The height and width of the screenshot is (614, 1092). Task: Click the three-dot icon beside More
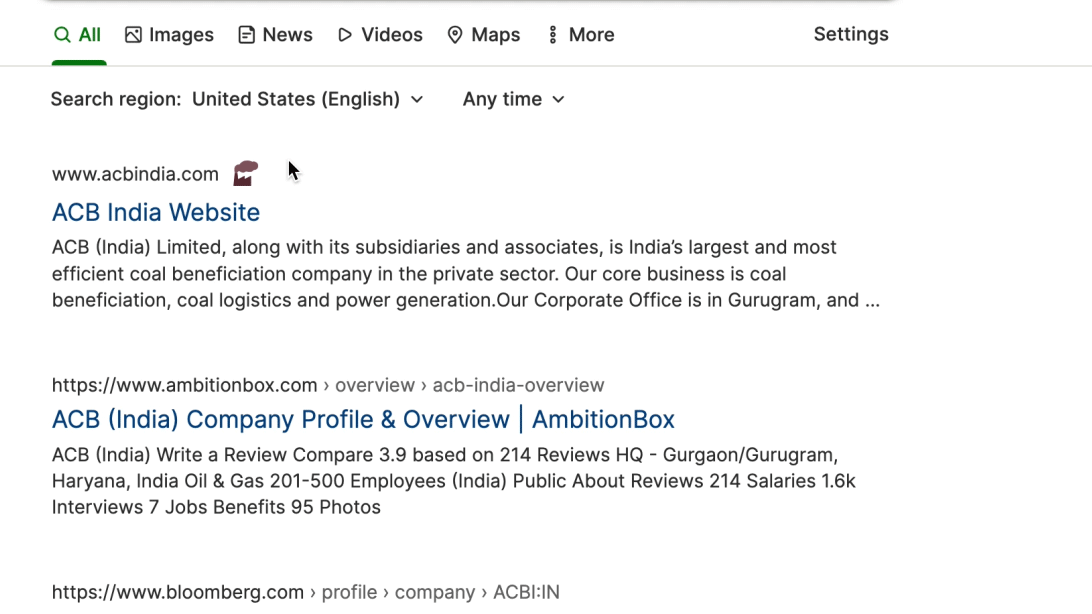point(552,35)
